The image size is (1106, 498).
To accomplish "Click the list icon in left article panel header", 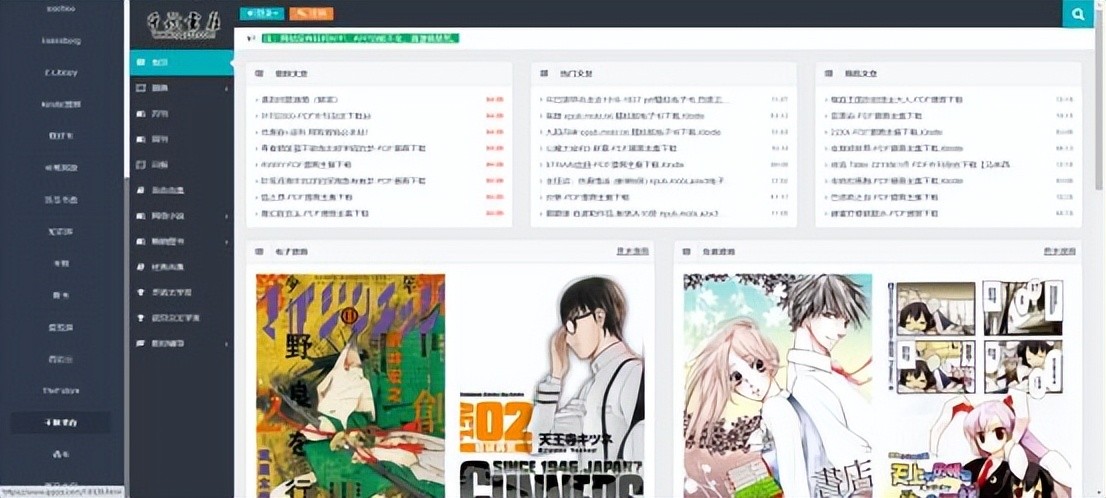I will (x=260, y=73).
